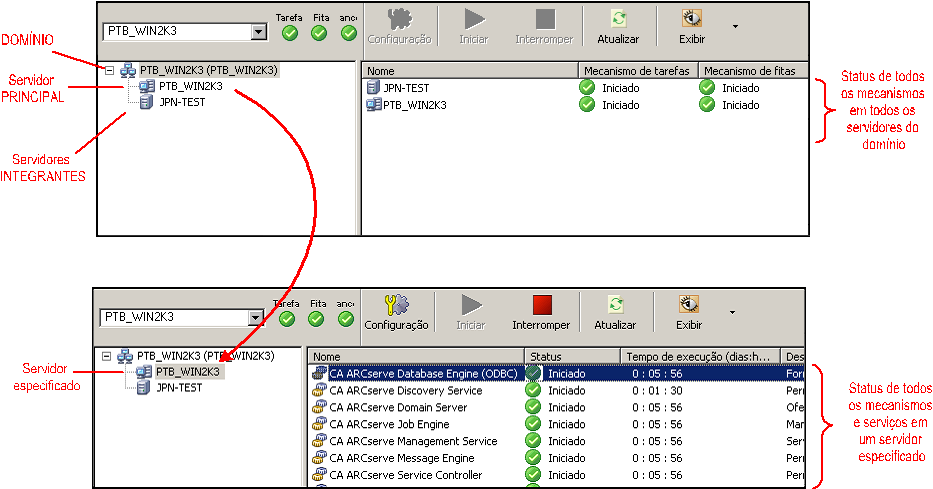Click Exibir eye button in lower window
Image resolution: width=933 pixels, height=489 pixels.
click(689, 313)
